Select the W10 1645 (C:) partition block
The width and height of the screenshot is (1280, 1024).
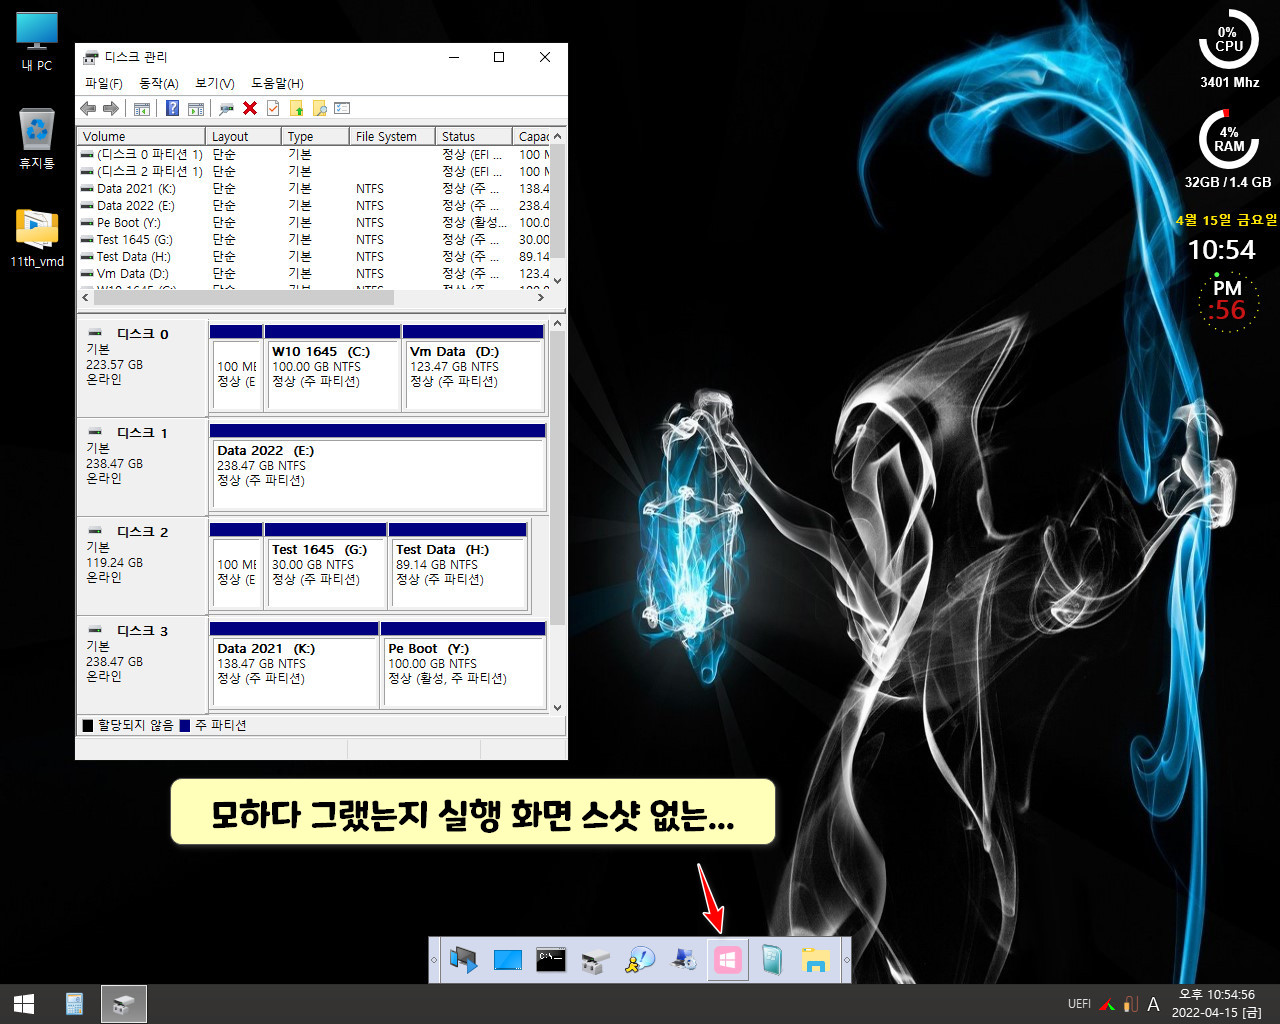click(333, 367)
